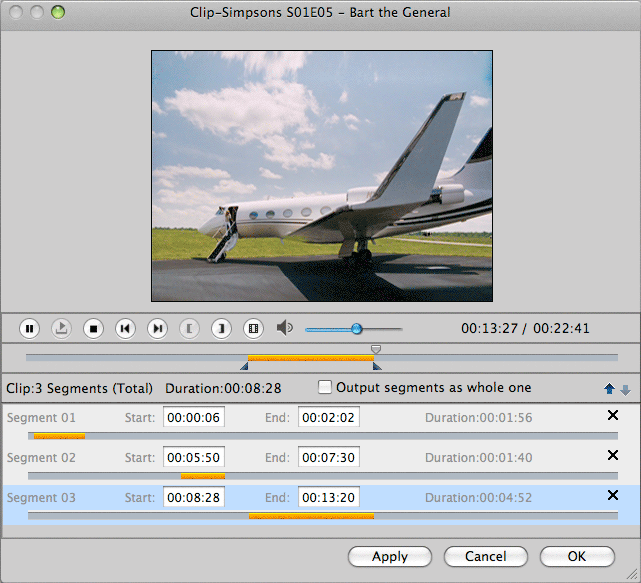Click the Segment 02 End time field
641x583 pixels.
click(x=329, y=457)
